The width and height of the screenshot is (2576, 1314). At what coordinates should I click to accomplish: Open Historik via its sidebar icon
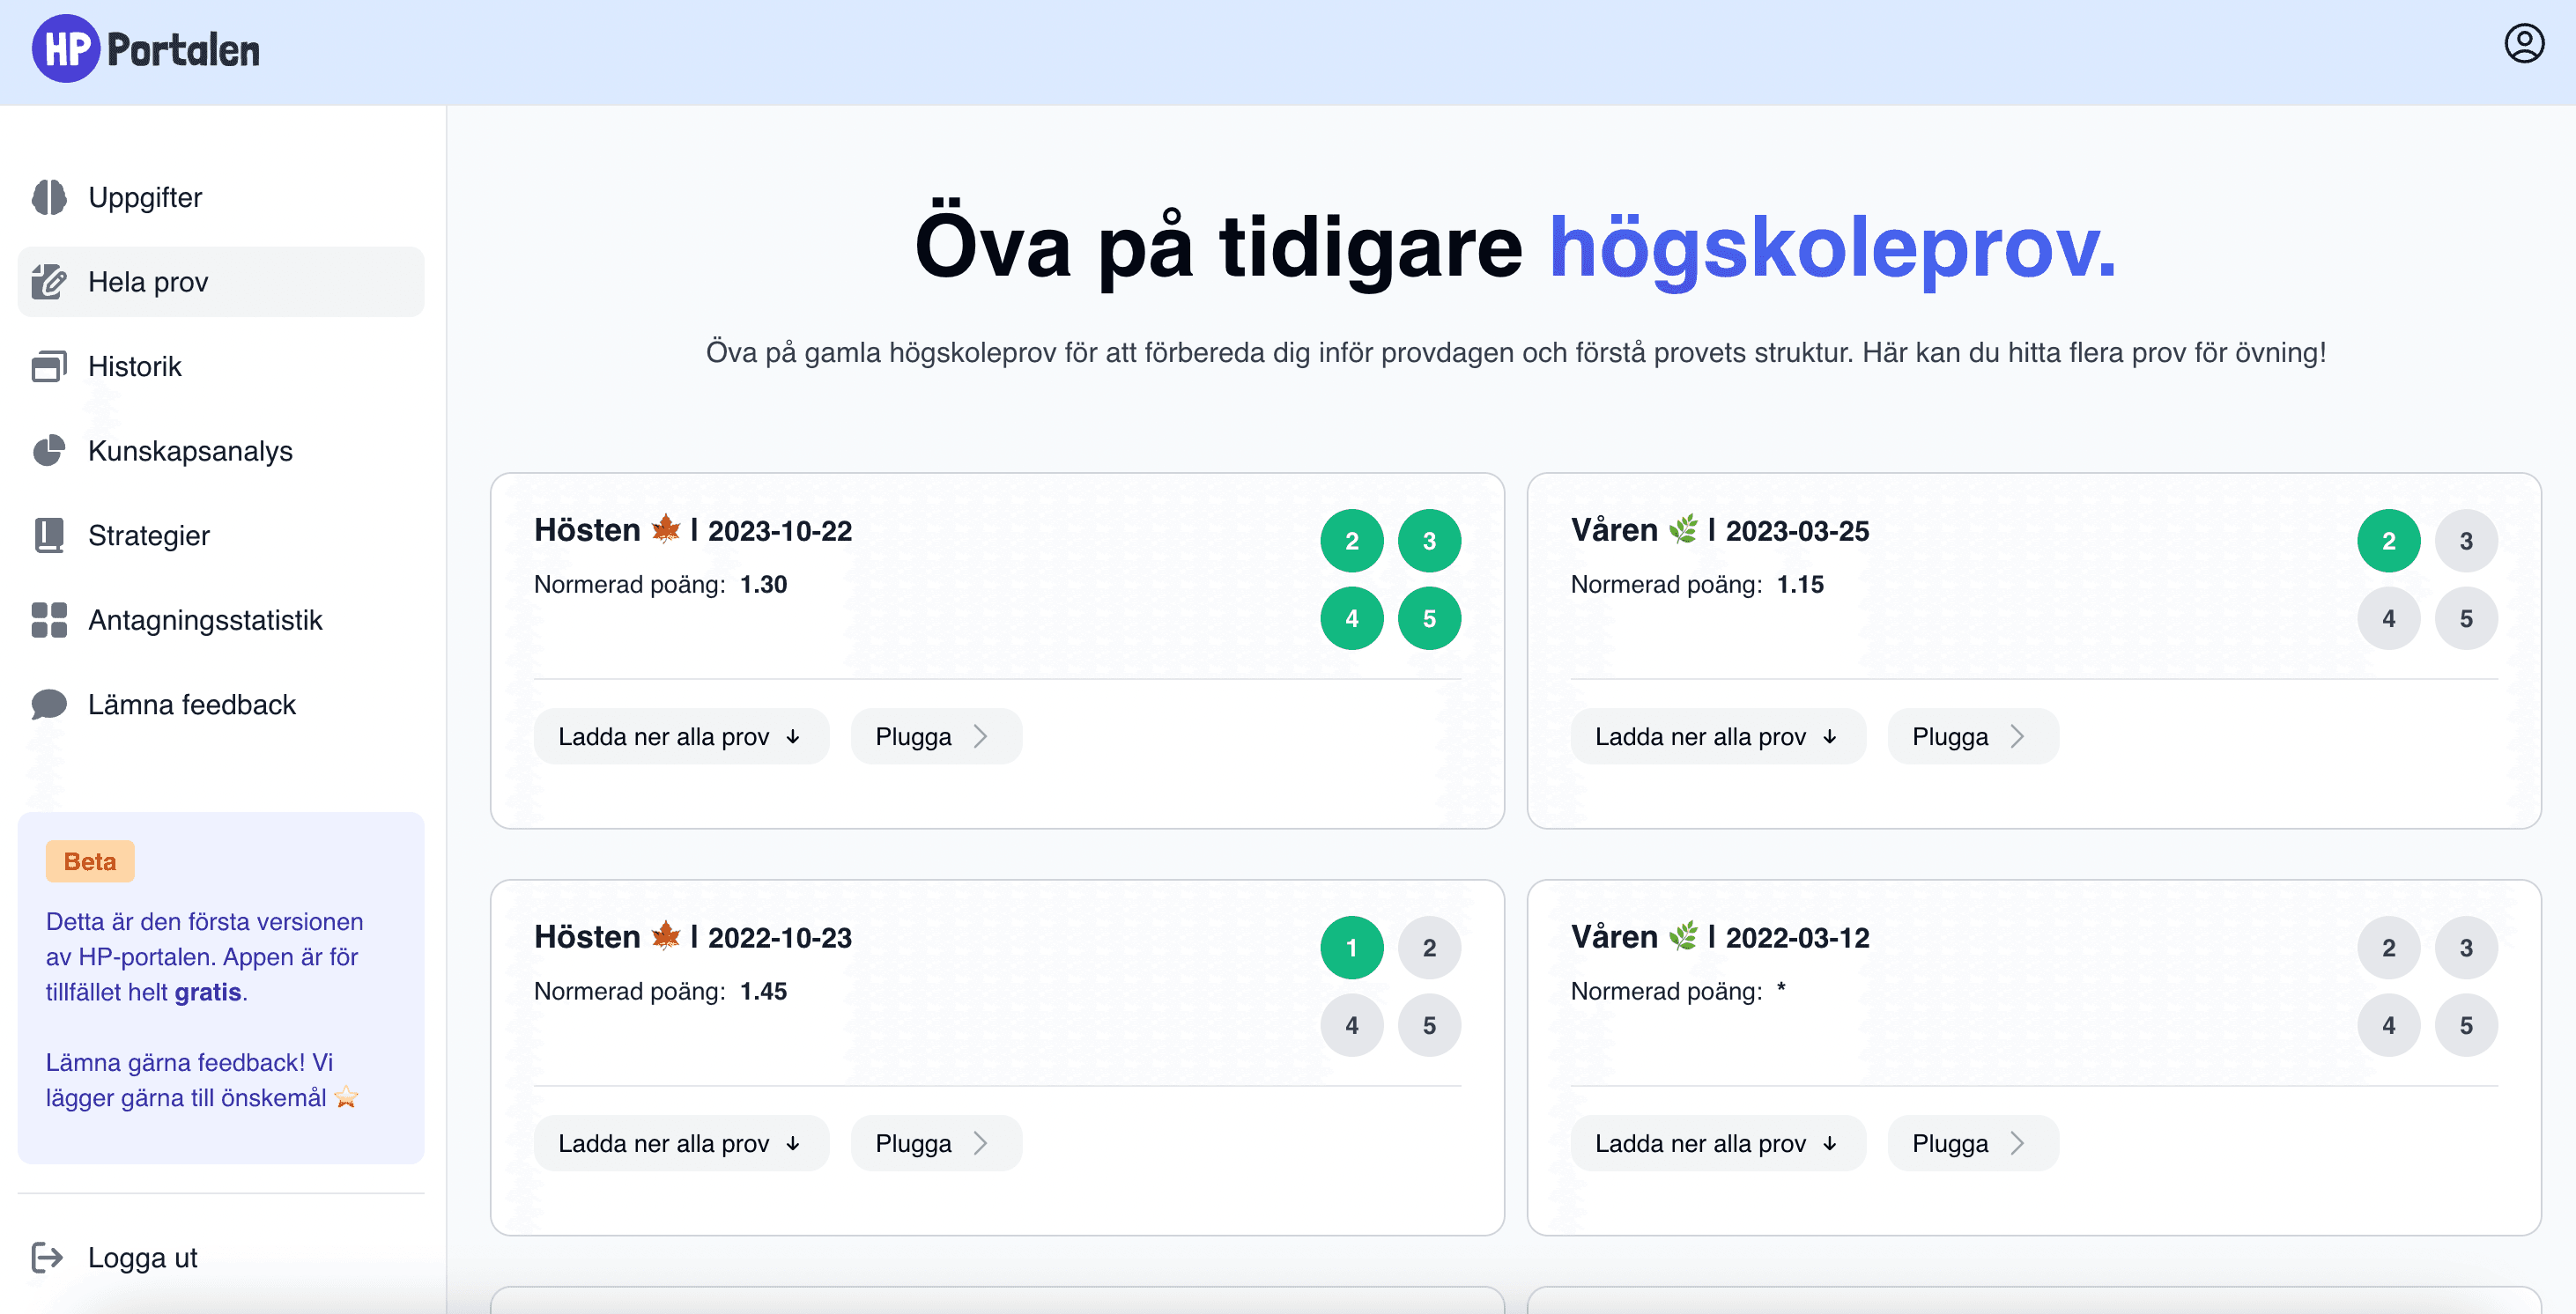pos(49,366)
